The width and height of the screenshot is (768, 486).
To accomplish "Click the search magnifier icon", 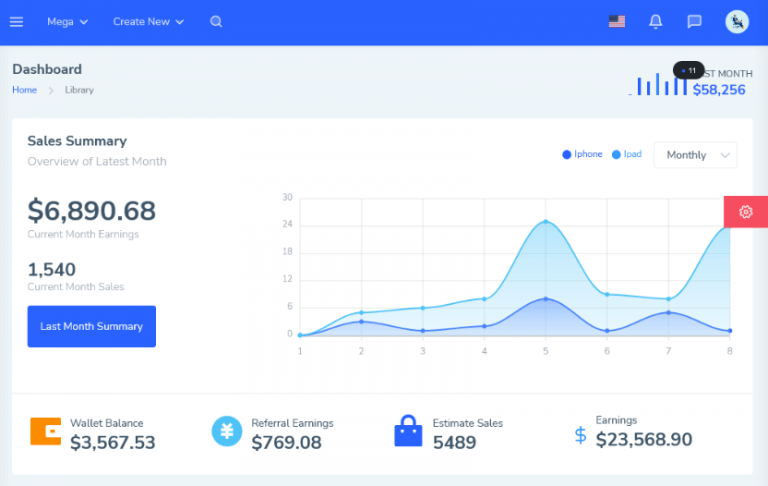I will (x=216, y=22).
